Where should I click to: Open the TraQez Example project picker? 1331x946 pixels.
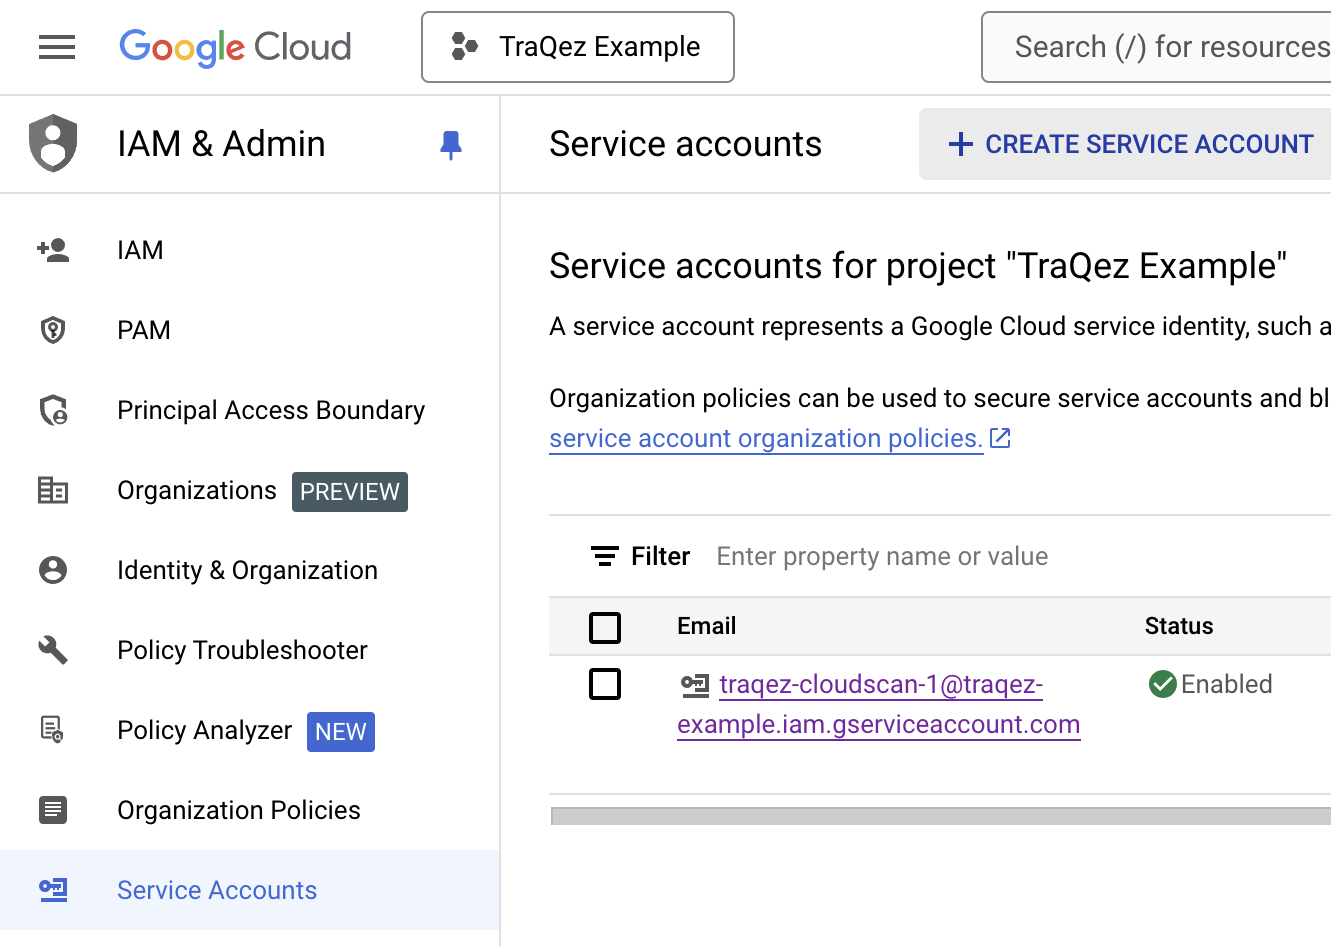(x=577, y=46)
